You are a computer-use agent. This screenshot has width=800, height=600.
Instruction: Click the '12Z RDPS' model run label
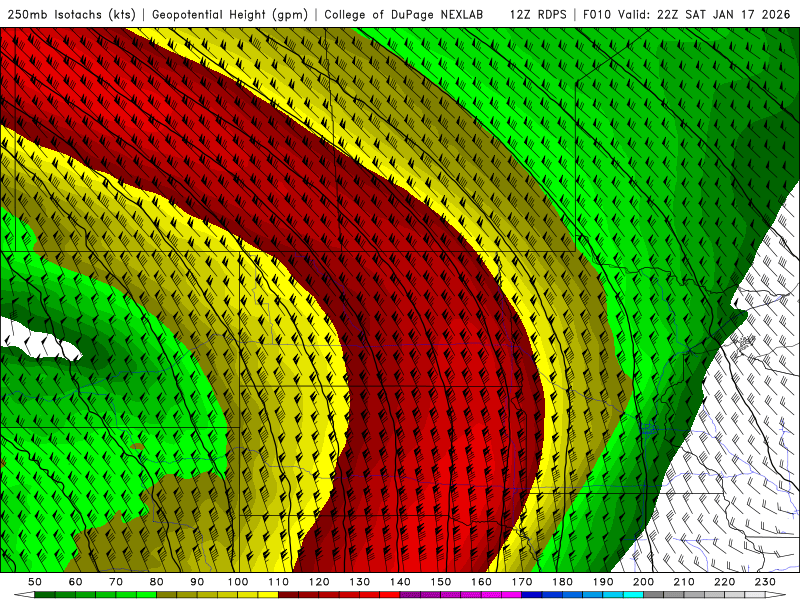(x=538, y=14)
